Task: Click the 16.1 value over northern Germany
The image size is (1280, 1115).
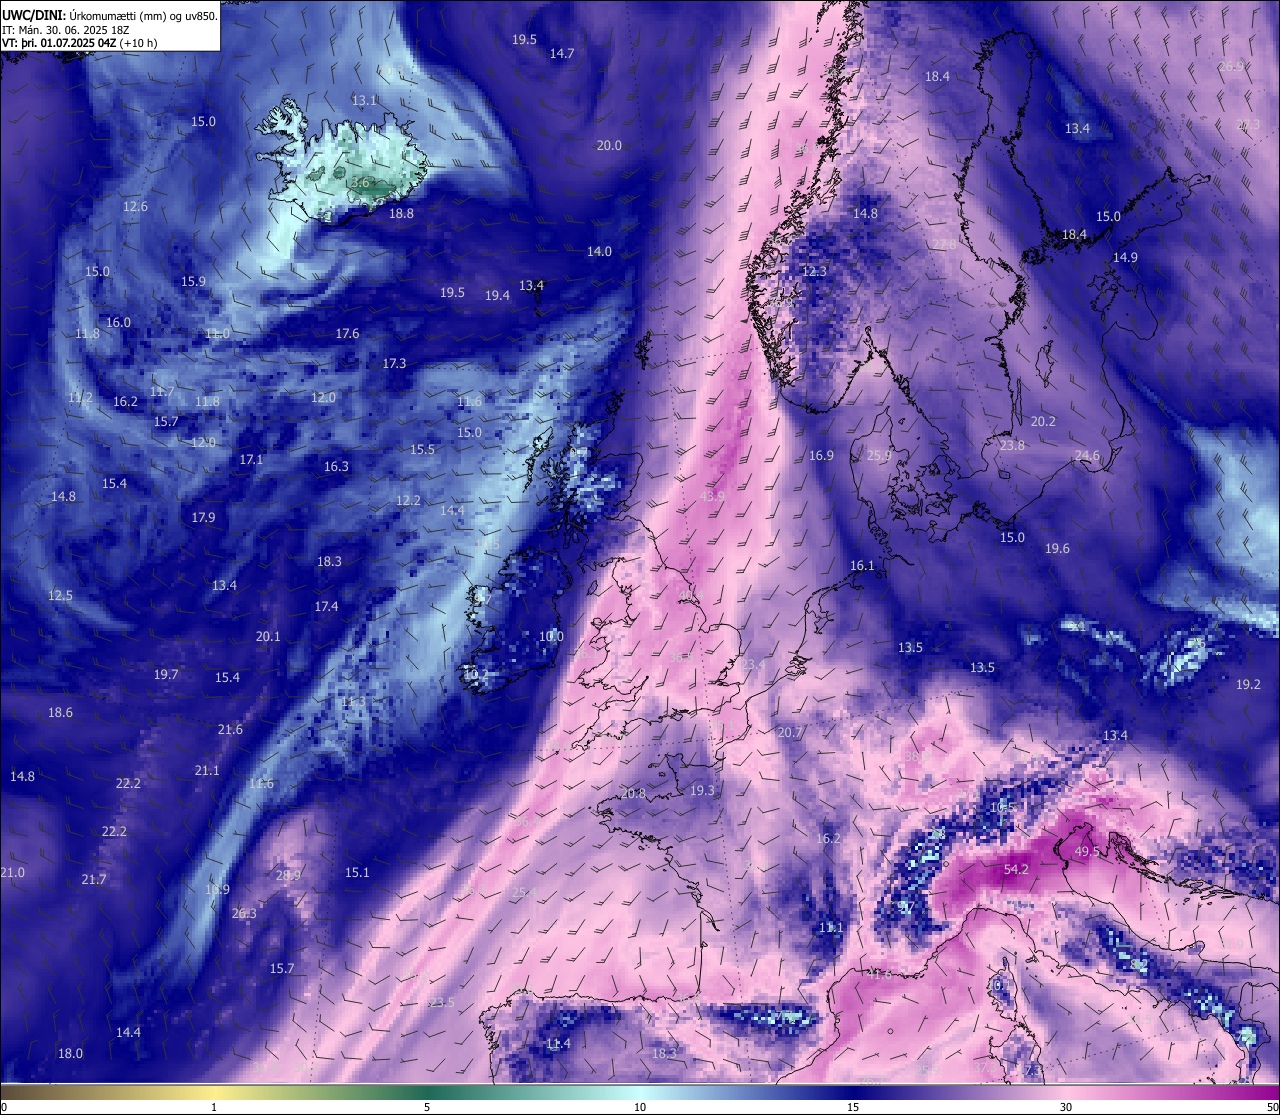Action: [x=862, y=565]
